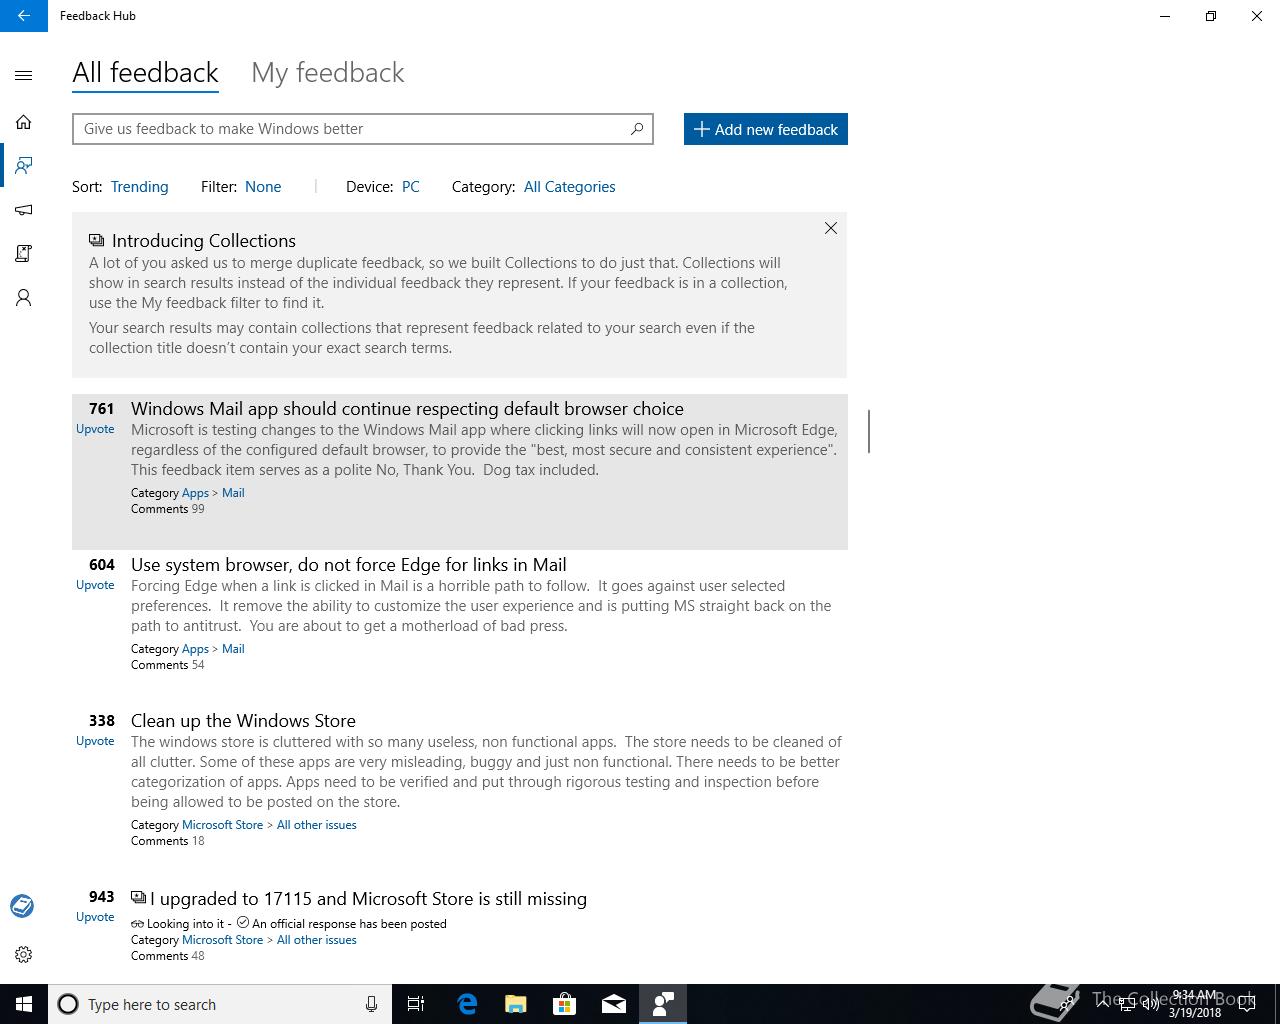The image size is (1280, 1024).
Task: Click the taskbar microphone icon
Action: (x=371, y=1004)
